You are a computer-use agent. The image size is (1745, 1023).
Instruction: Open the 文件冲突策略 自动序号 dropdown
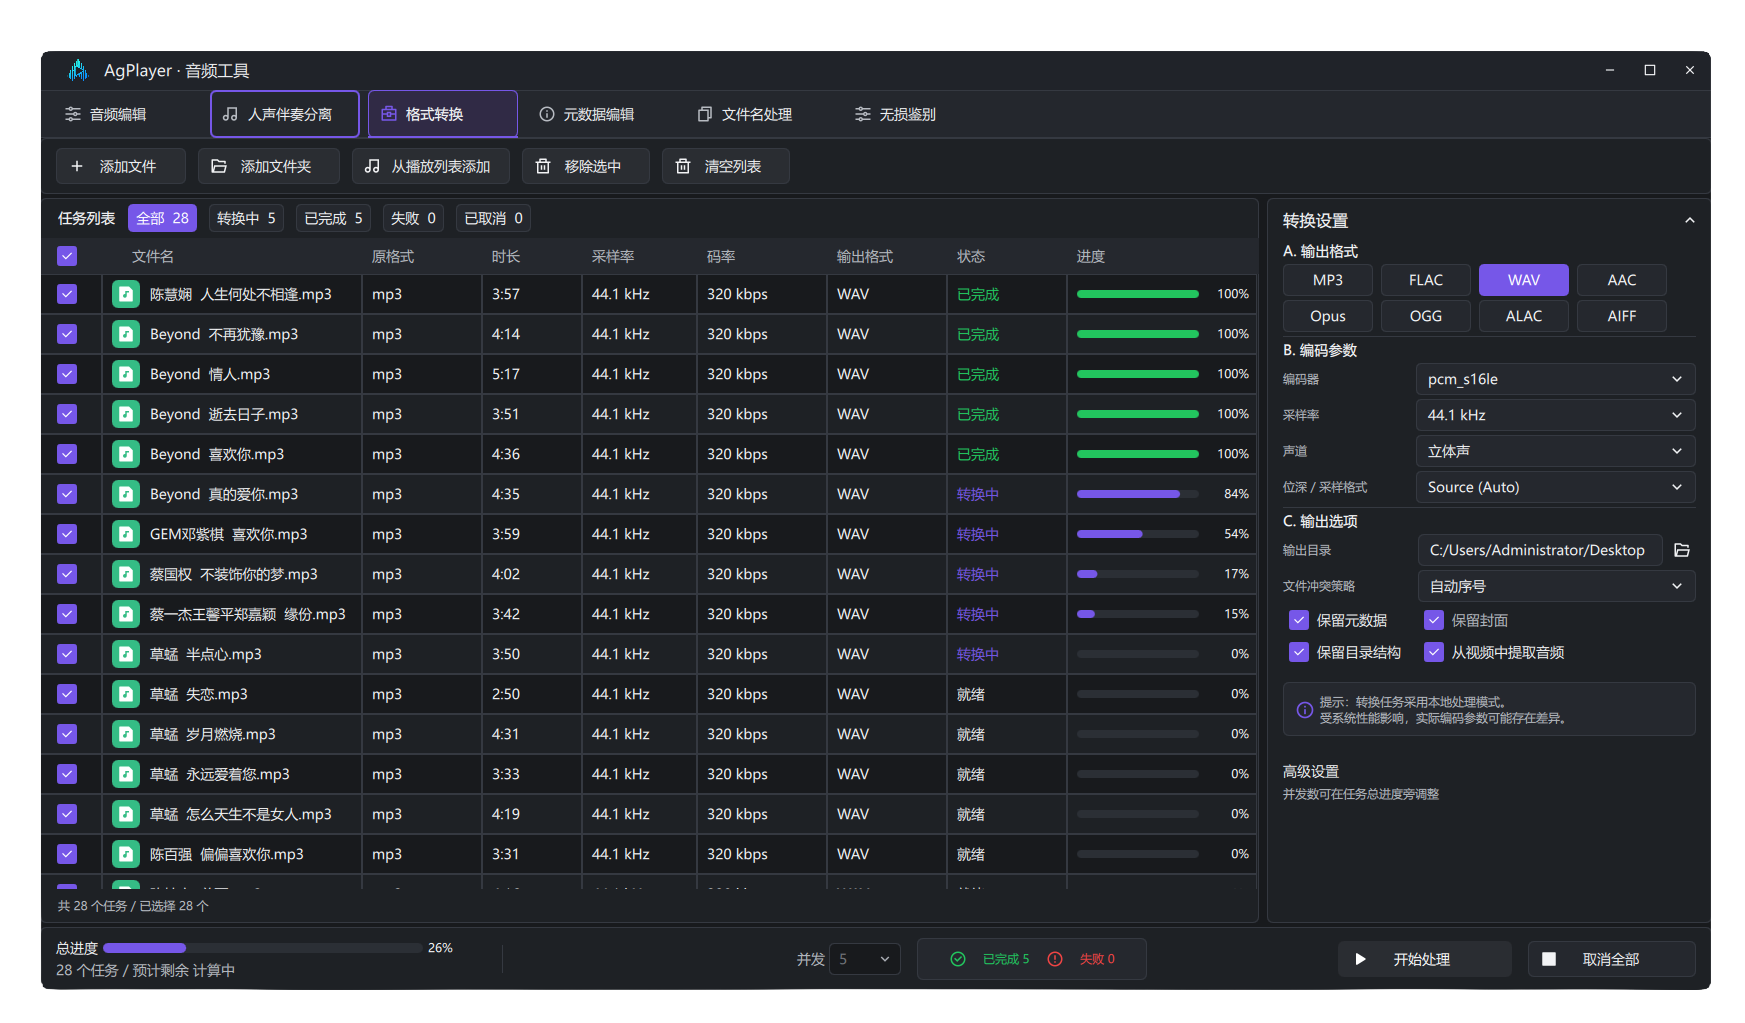(x=1555, y=586)
